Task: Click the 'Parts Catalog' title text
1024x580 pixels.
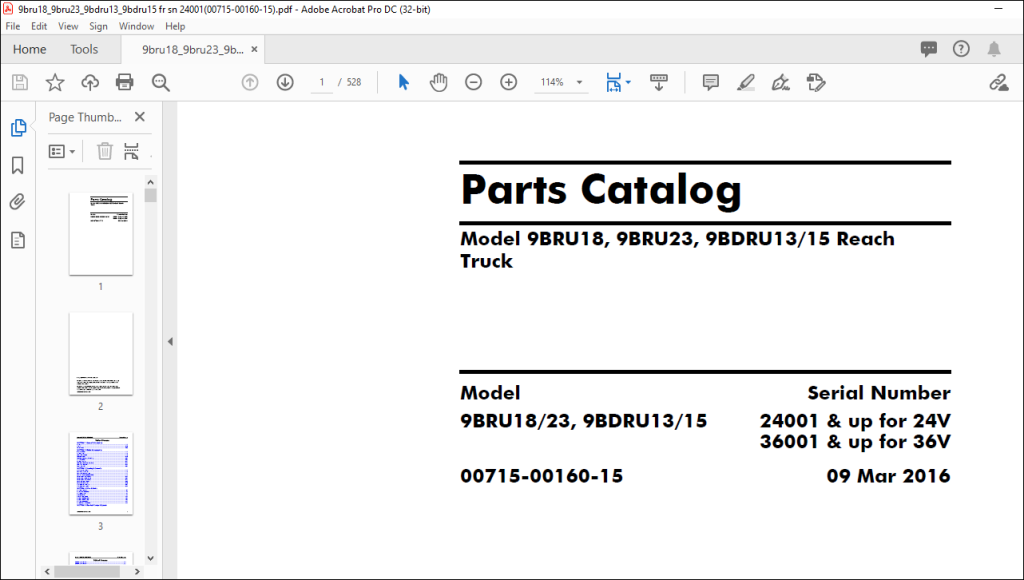Action: [x=601, y=191]
